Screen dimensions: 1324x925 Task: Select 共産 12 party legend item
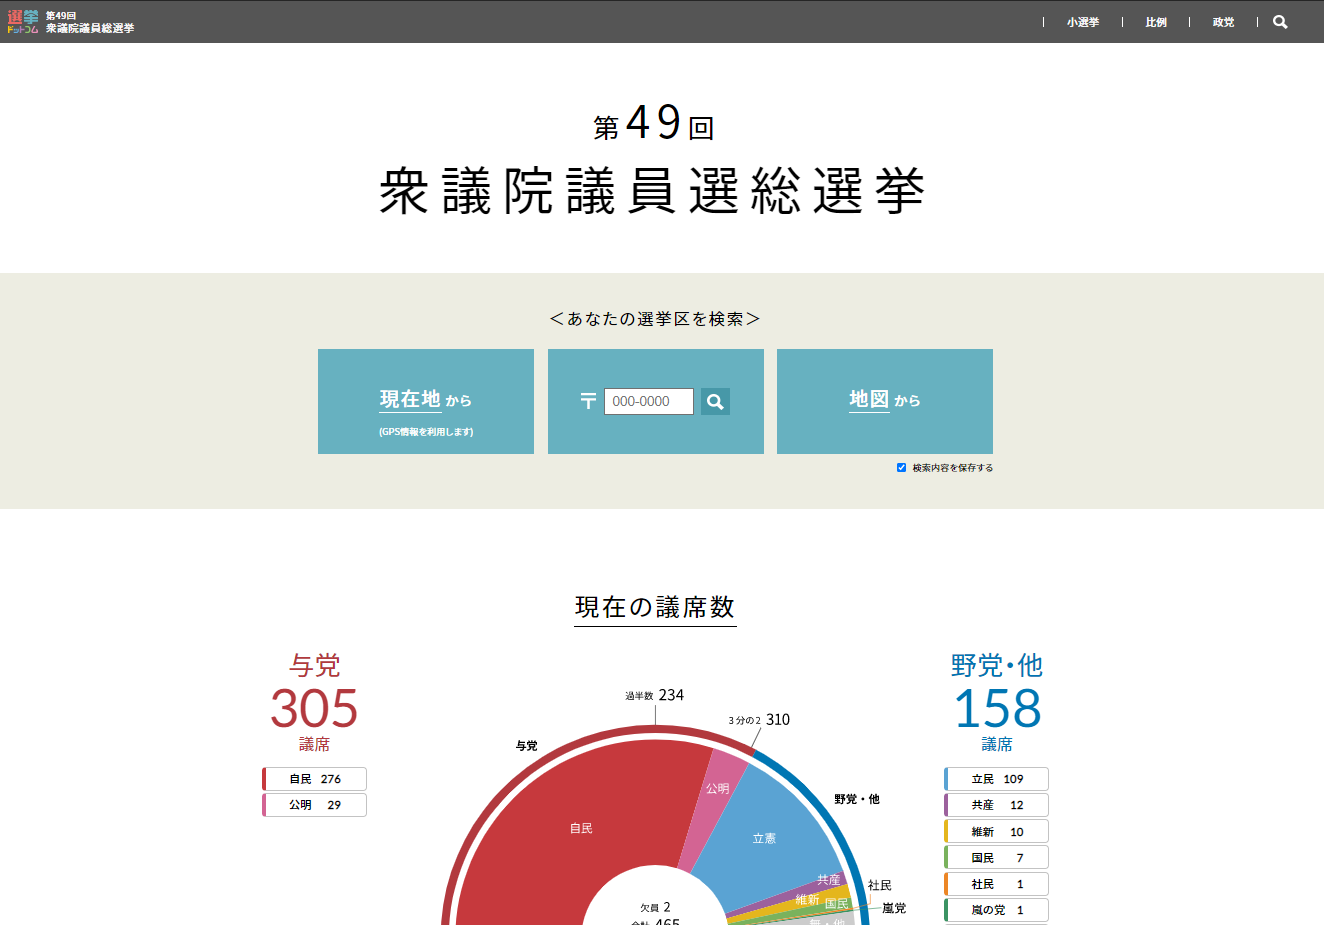coord(996,805)
